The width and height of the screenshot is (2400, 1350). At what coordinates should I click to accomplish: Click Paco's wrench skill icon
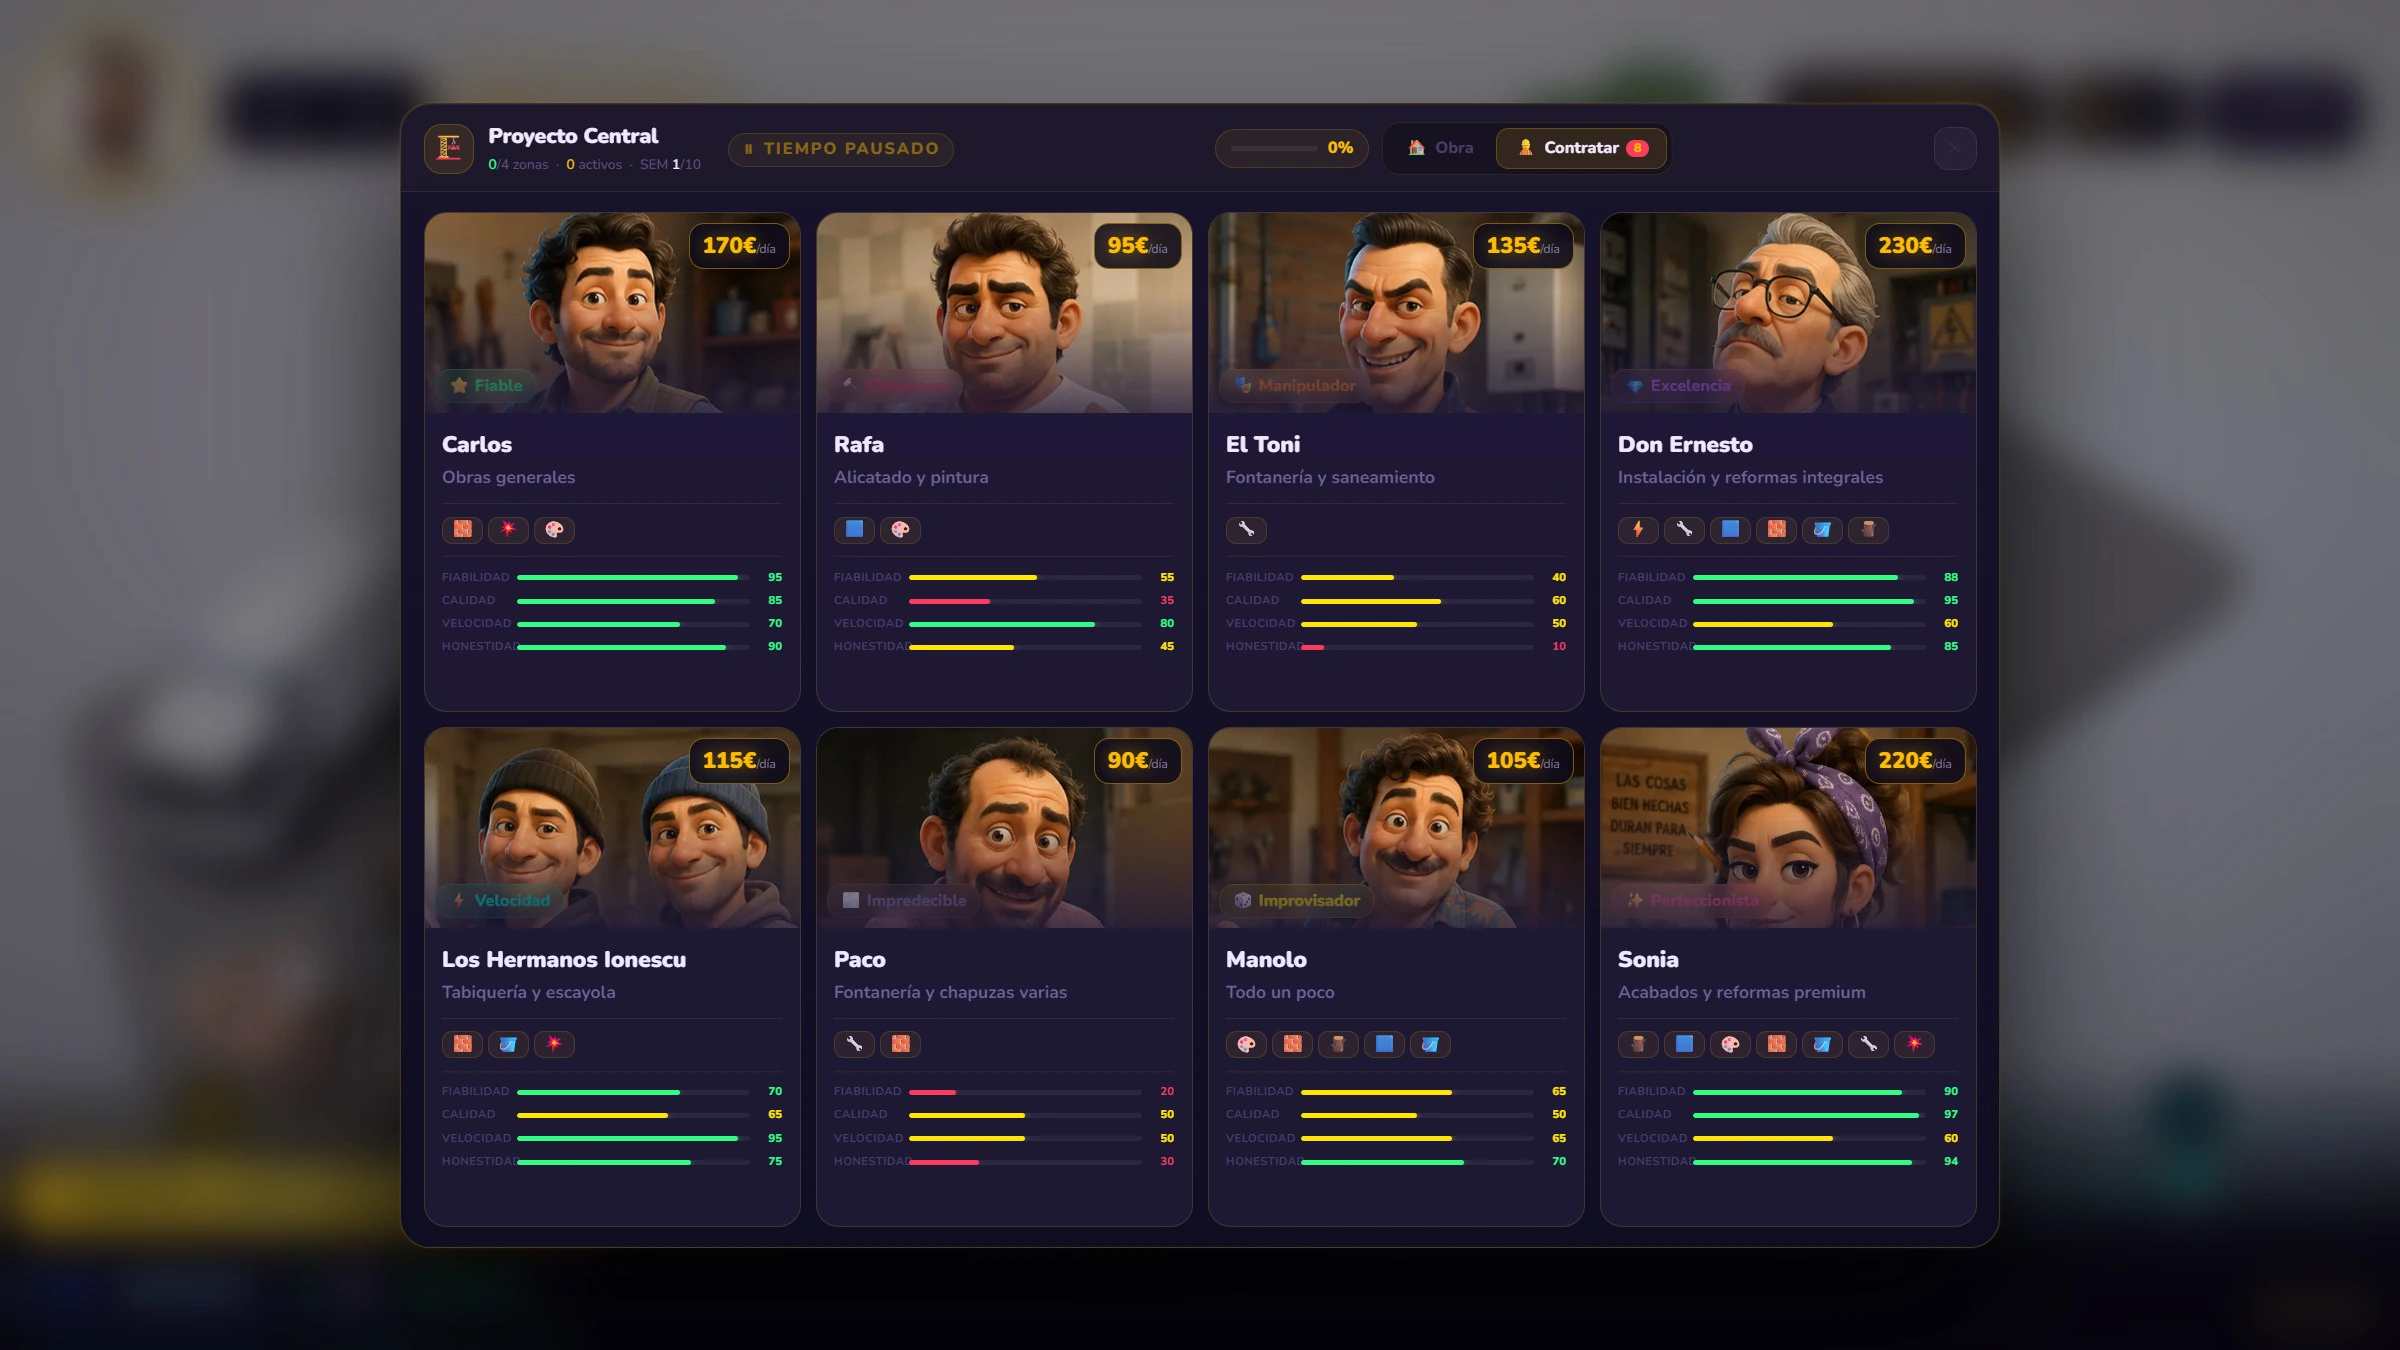854,1044
